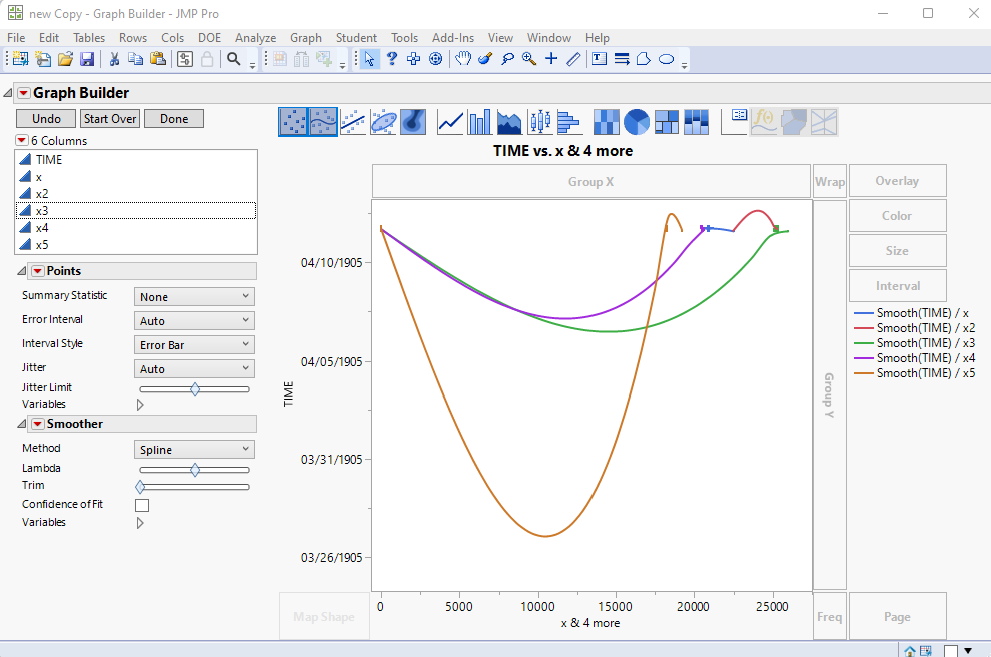This screenshot has width=991, height=657.
Task: Expand Variables under Points
Action: click(140, 404)
